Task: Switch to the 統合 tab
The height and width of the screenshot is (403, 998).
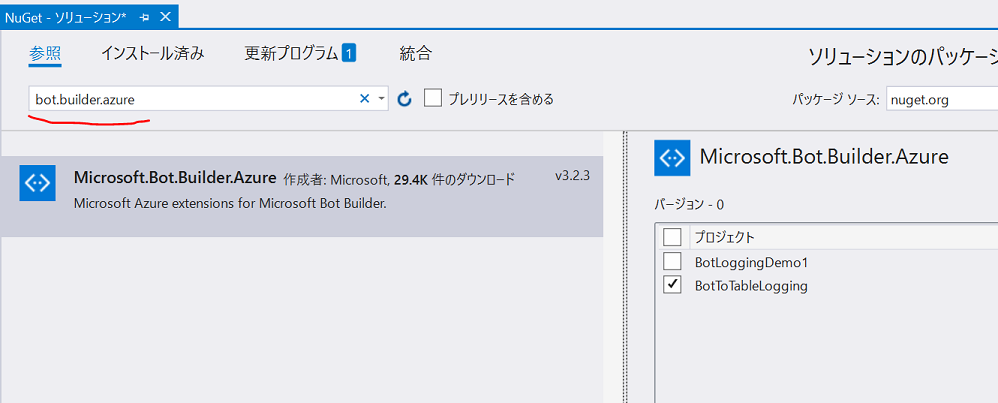Action: pos(416,53)
